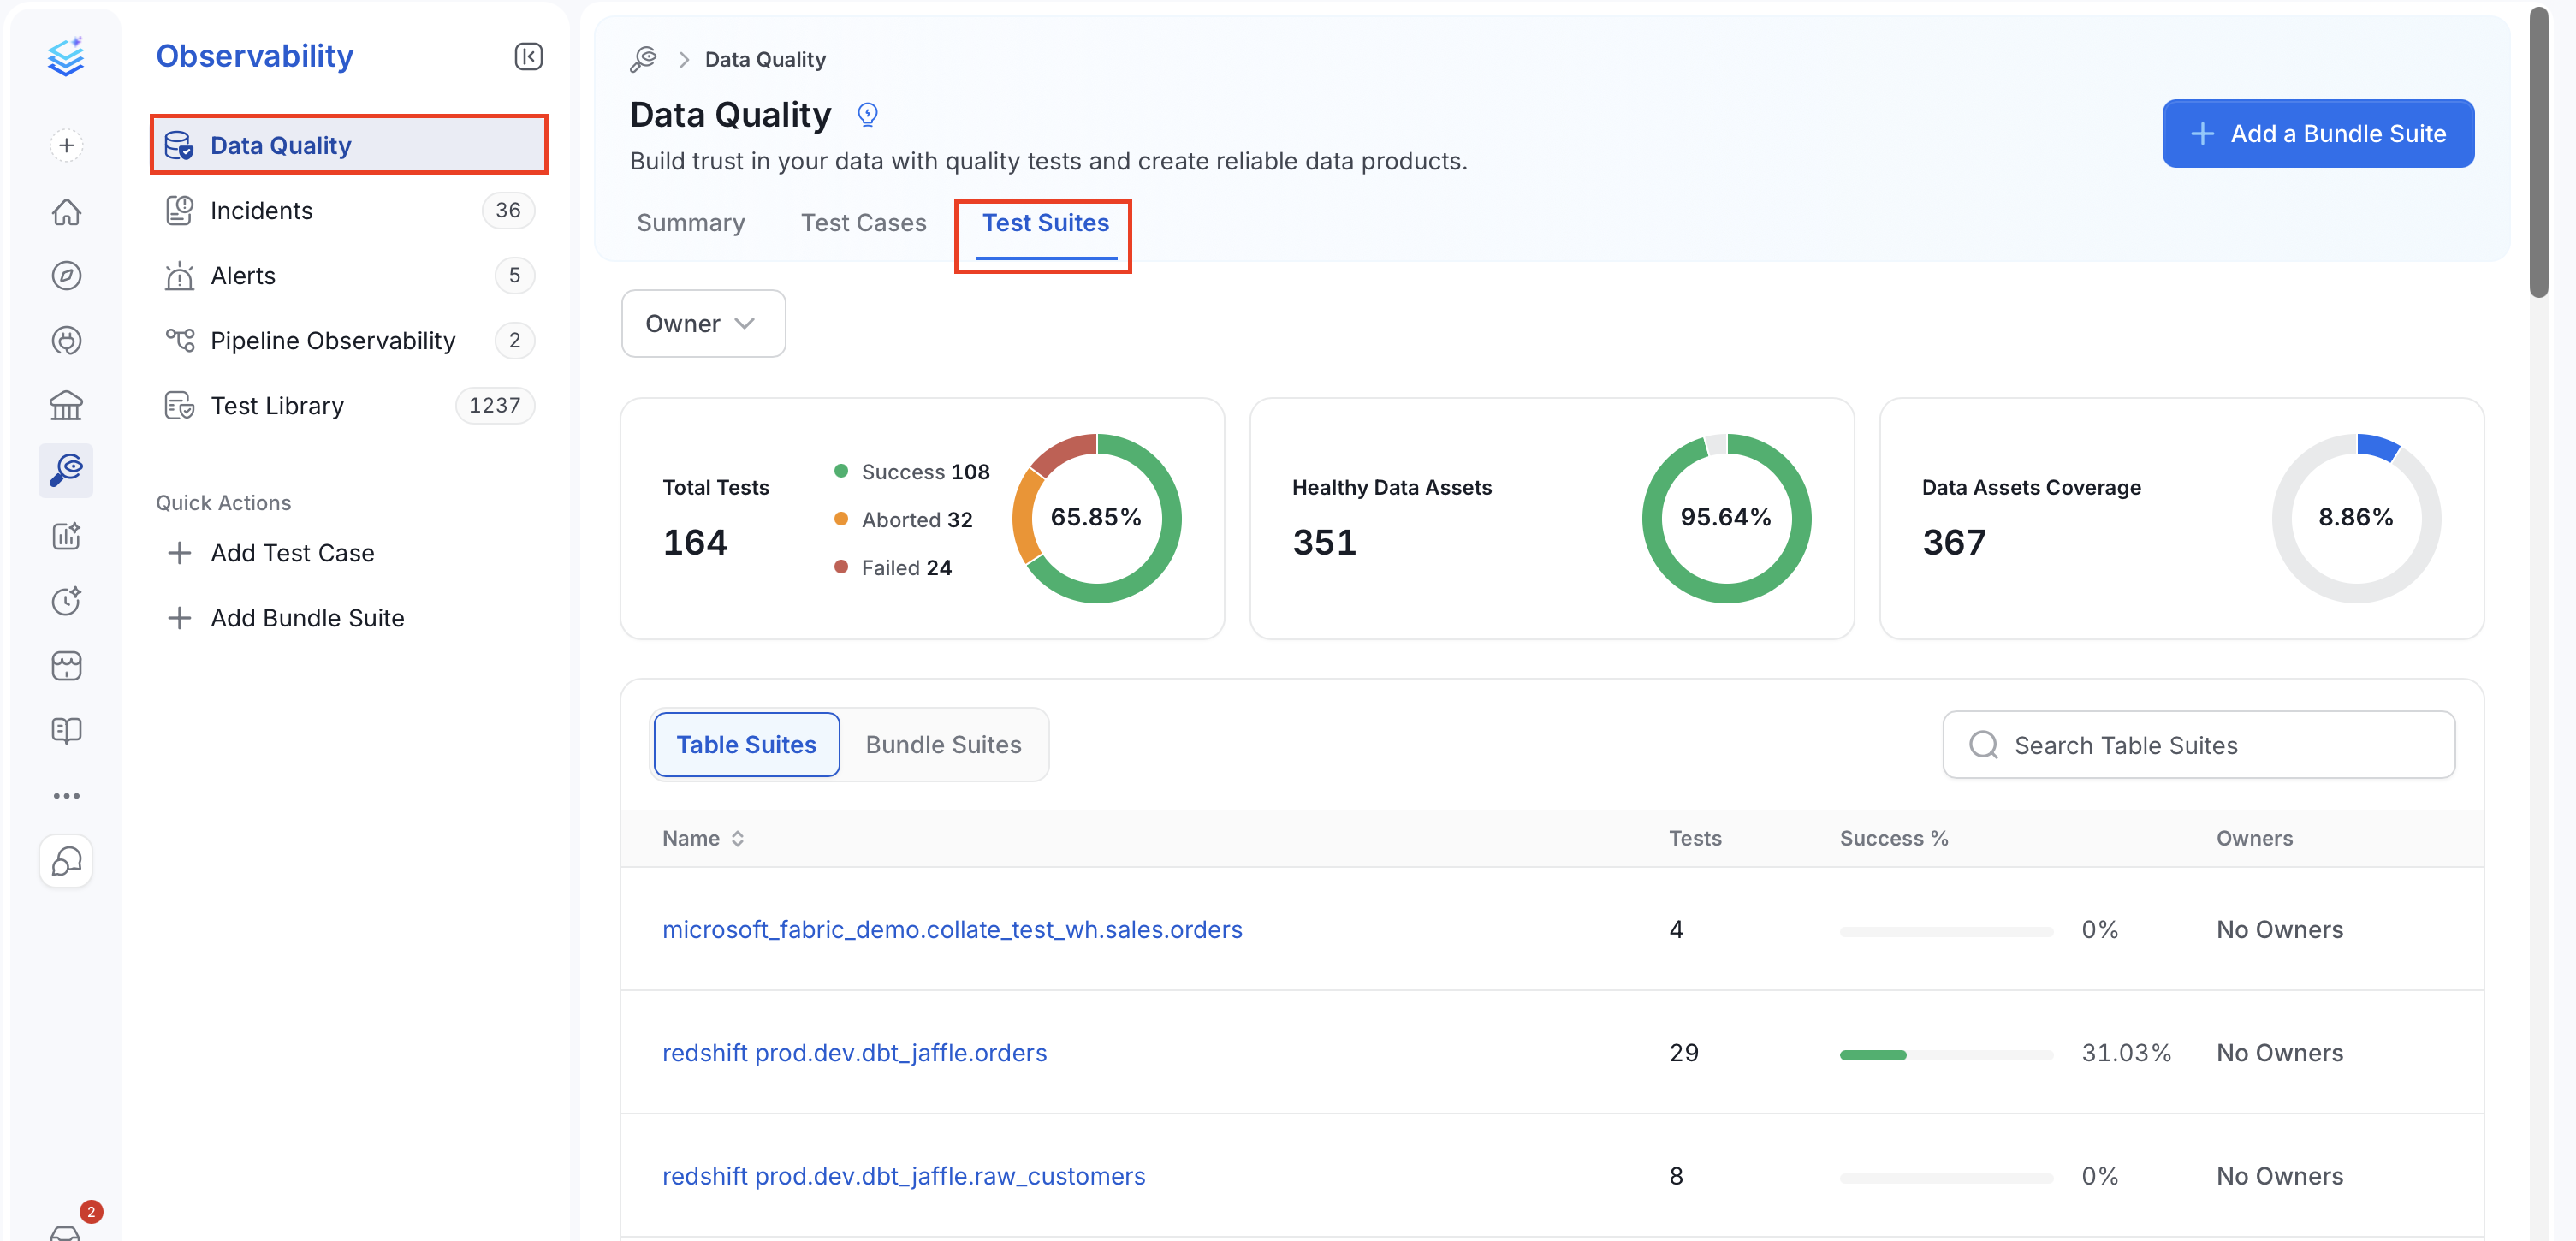
Task: Click the 65.85% total tests donut chart
Action: tap(1096, 518)
